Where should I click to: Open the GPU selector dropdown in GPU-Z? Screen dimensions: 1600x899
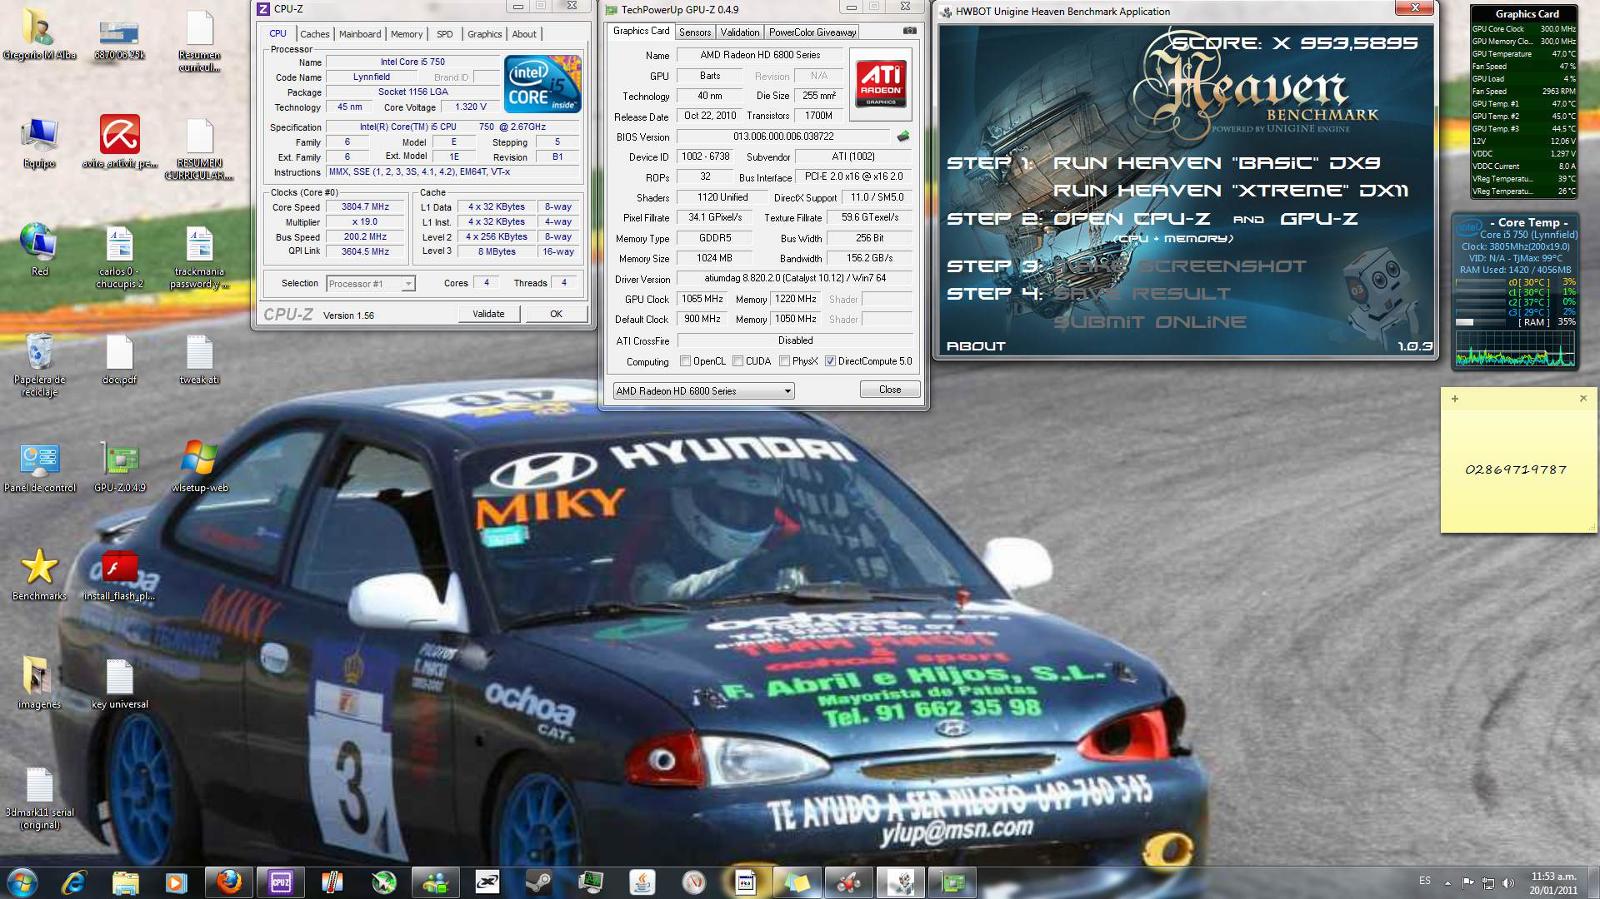[x=704, y=391]
